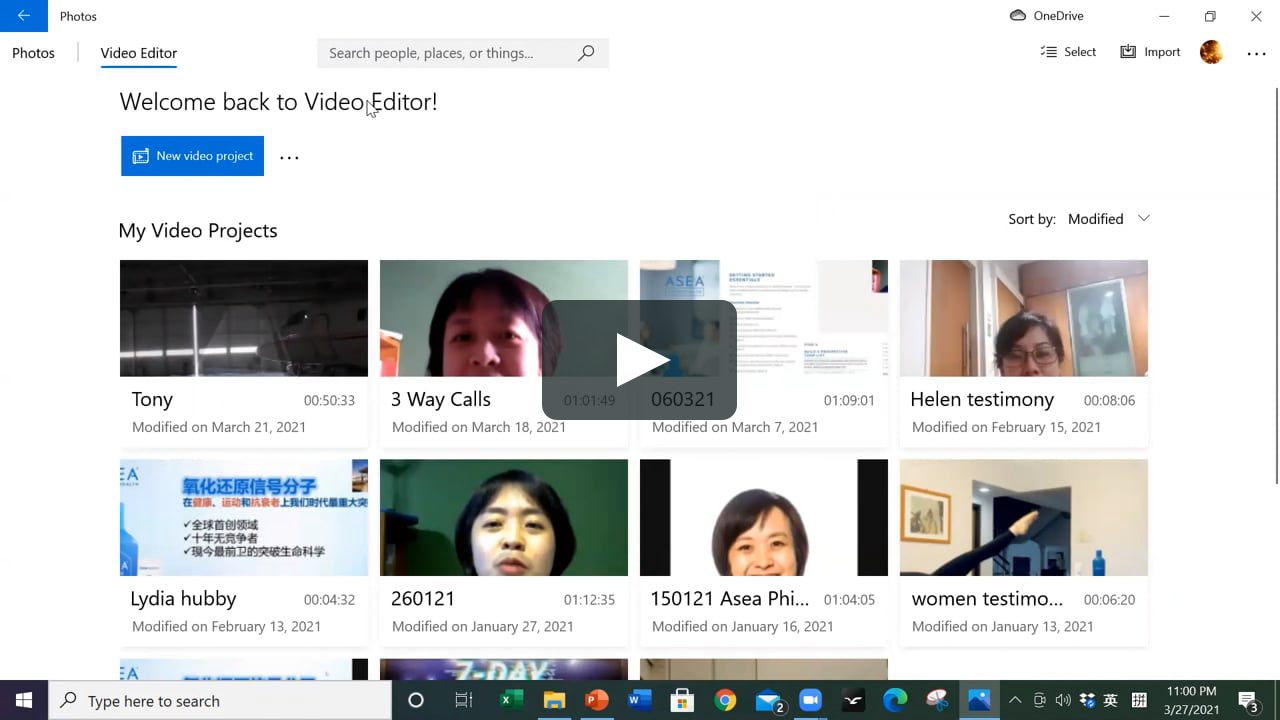Open the user account avatar
Screen dimensions: 1280x720
pyautogui.click(x=1211, y=52)
